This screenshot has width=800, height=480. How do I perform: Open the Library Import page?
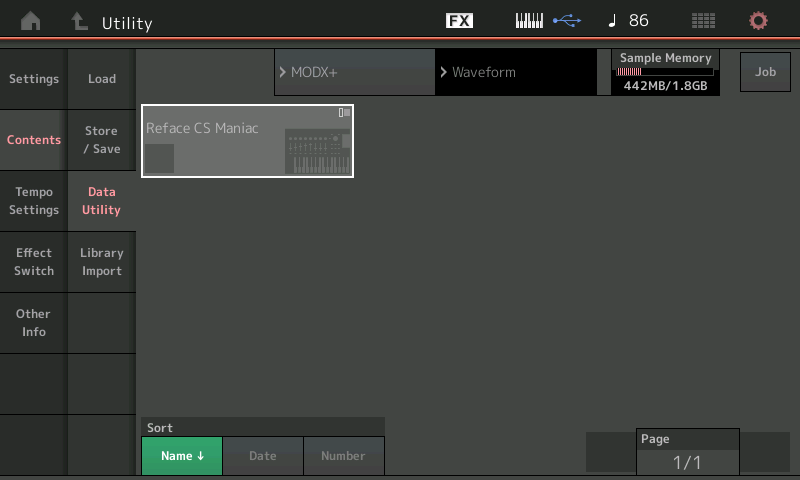click(102, 262)
